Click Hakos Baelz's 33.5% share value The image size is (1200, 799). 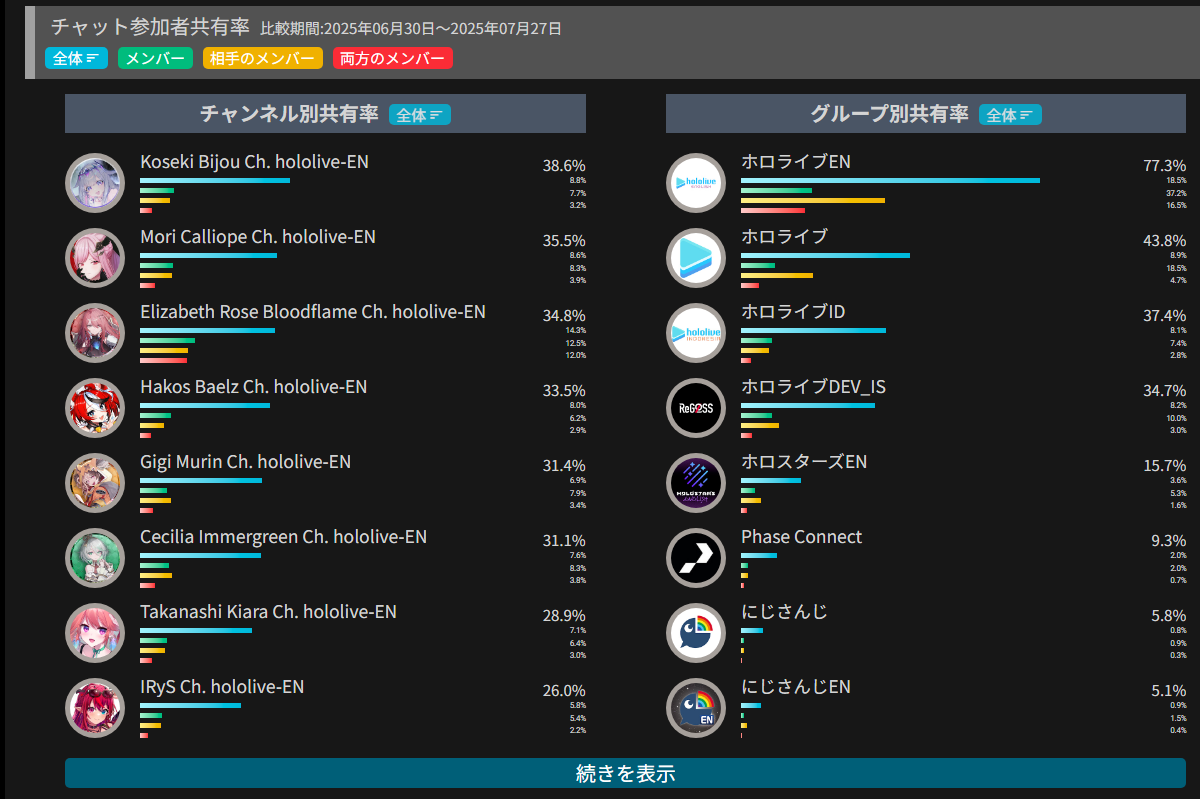tap(564, 391)
